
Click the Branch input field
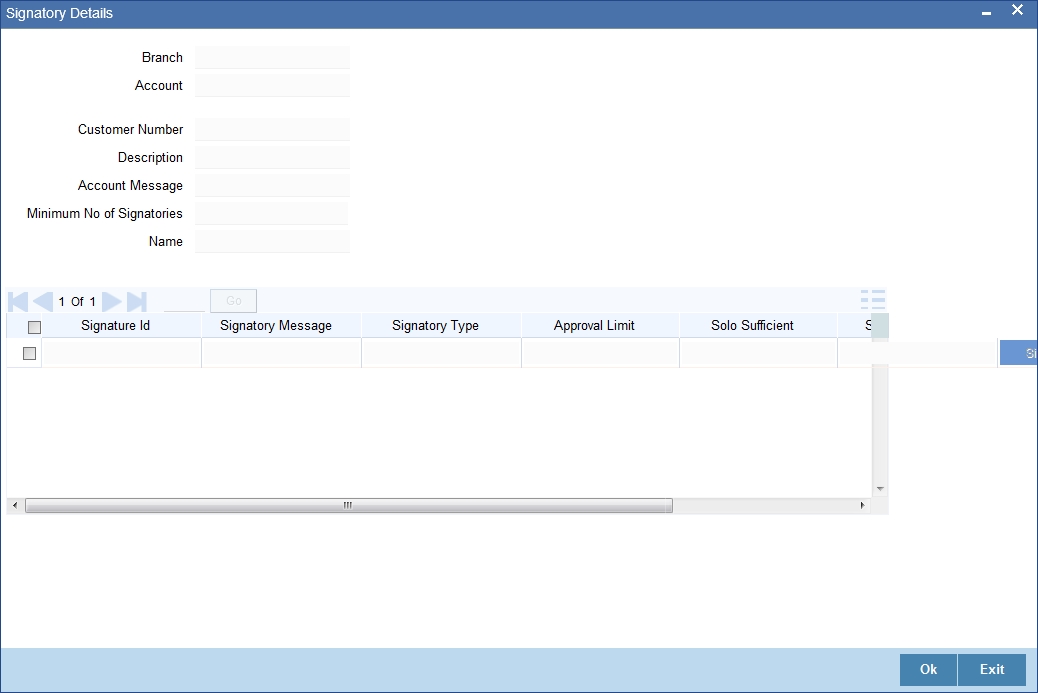coord(272,58)
